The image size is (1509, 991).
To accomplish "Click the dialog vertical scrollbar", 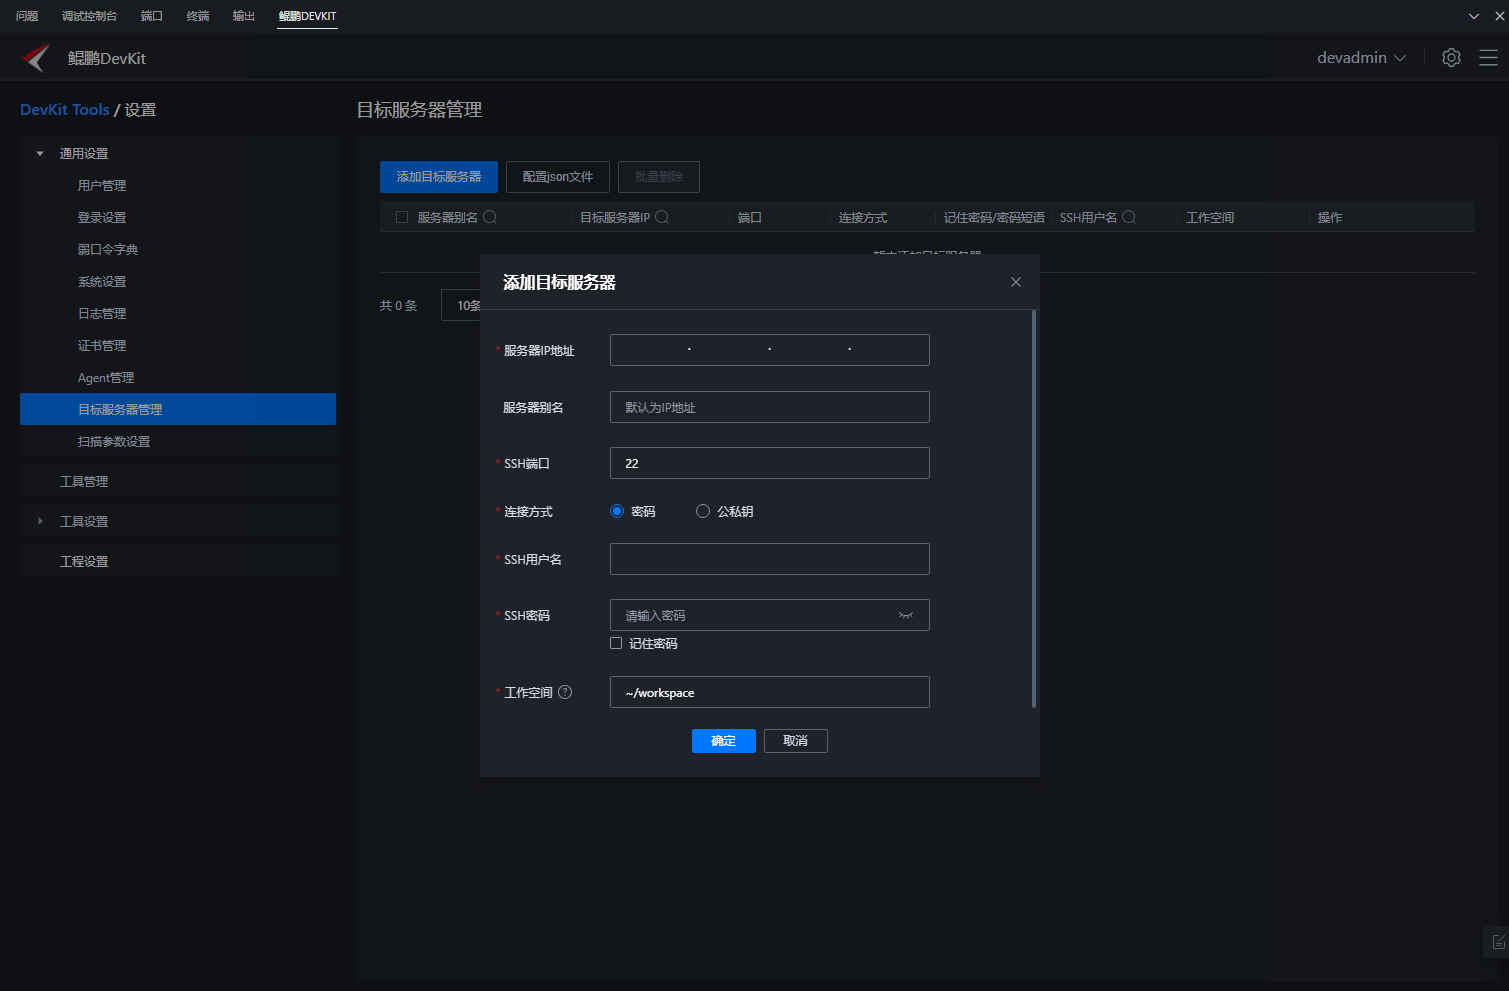I will (x=1034, y=509).
